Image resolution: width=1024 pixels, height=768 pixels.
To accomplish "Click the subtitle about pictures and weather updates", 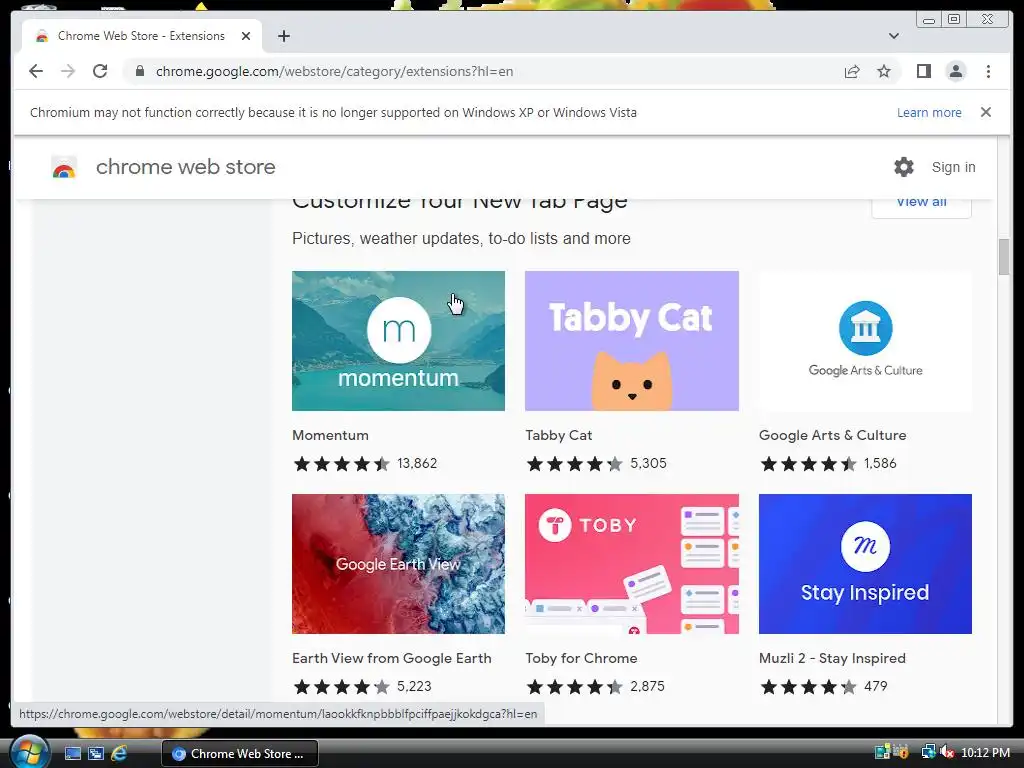I will pos(461,238).
